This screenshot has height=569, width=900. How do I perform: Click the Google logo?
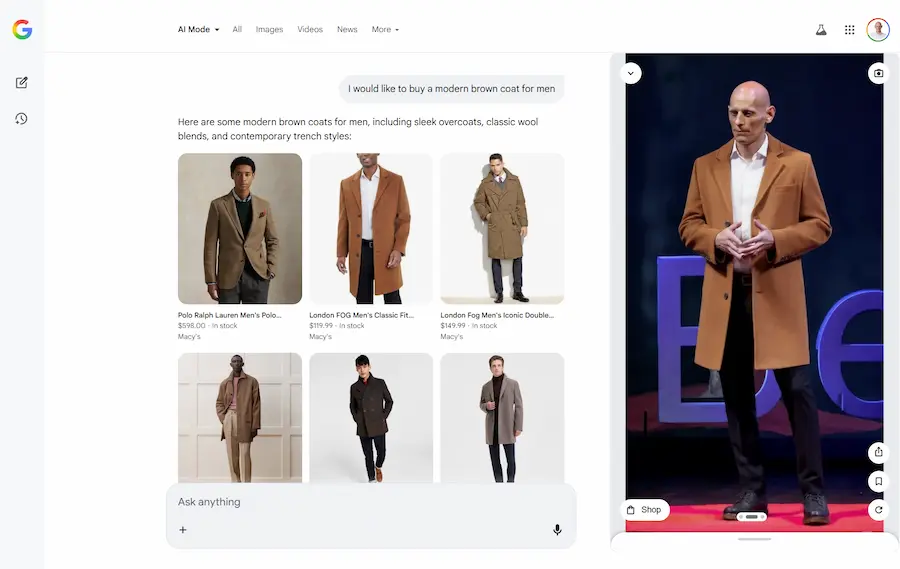[22, 30]
